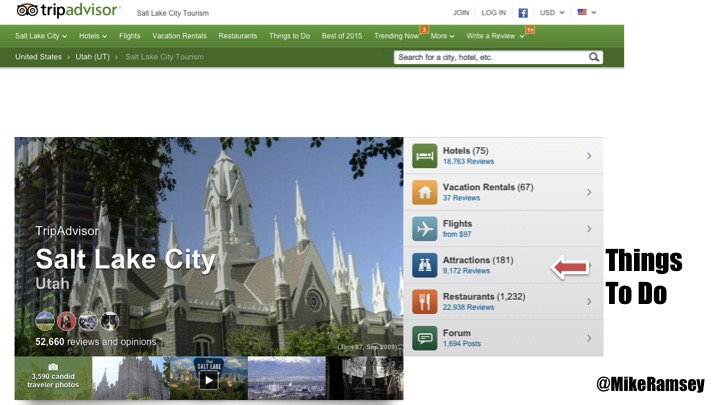Screen dimensions: 720x405
Task: Click the Forum speech bubble icon
Action: [424, 338]
